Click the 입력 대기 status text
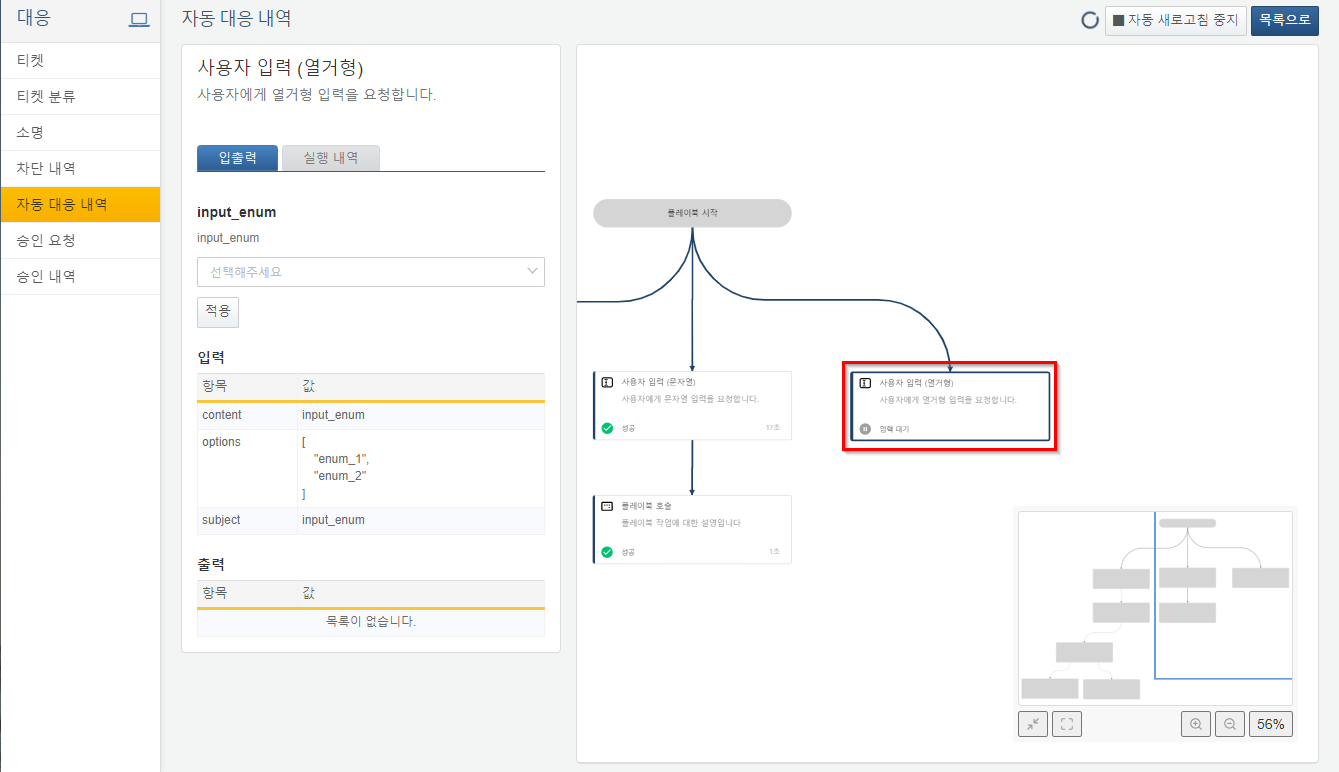 [894, 429]
